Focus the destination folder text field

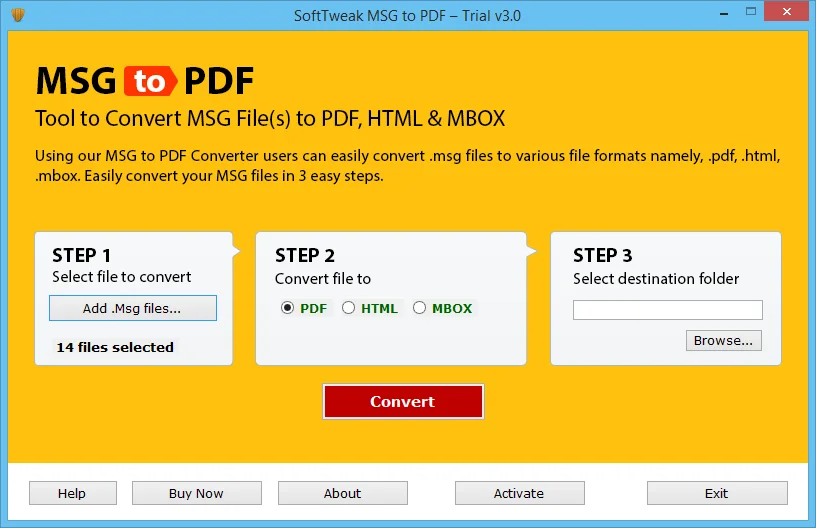coord(667,310)
